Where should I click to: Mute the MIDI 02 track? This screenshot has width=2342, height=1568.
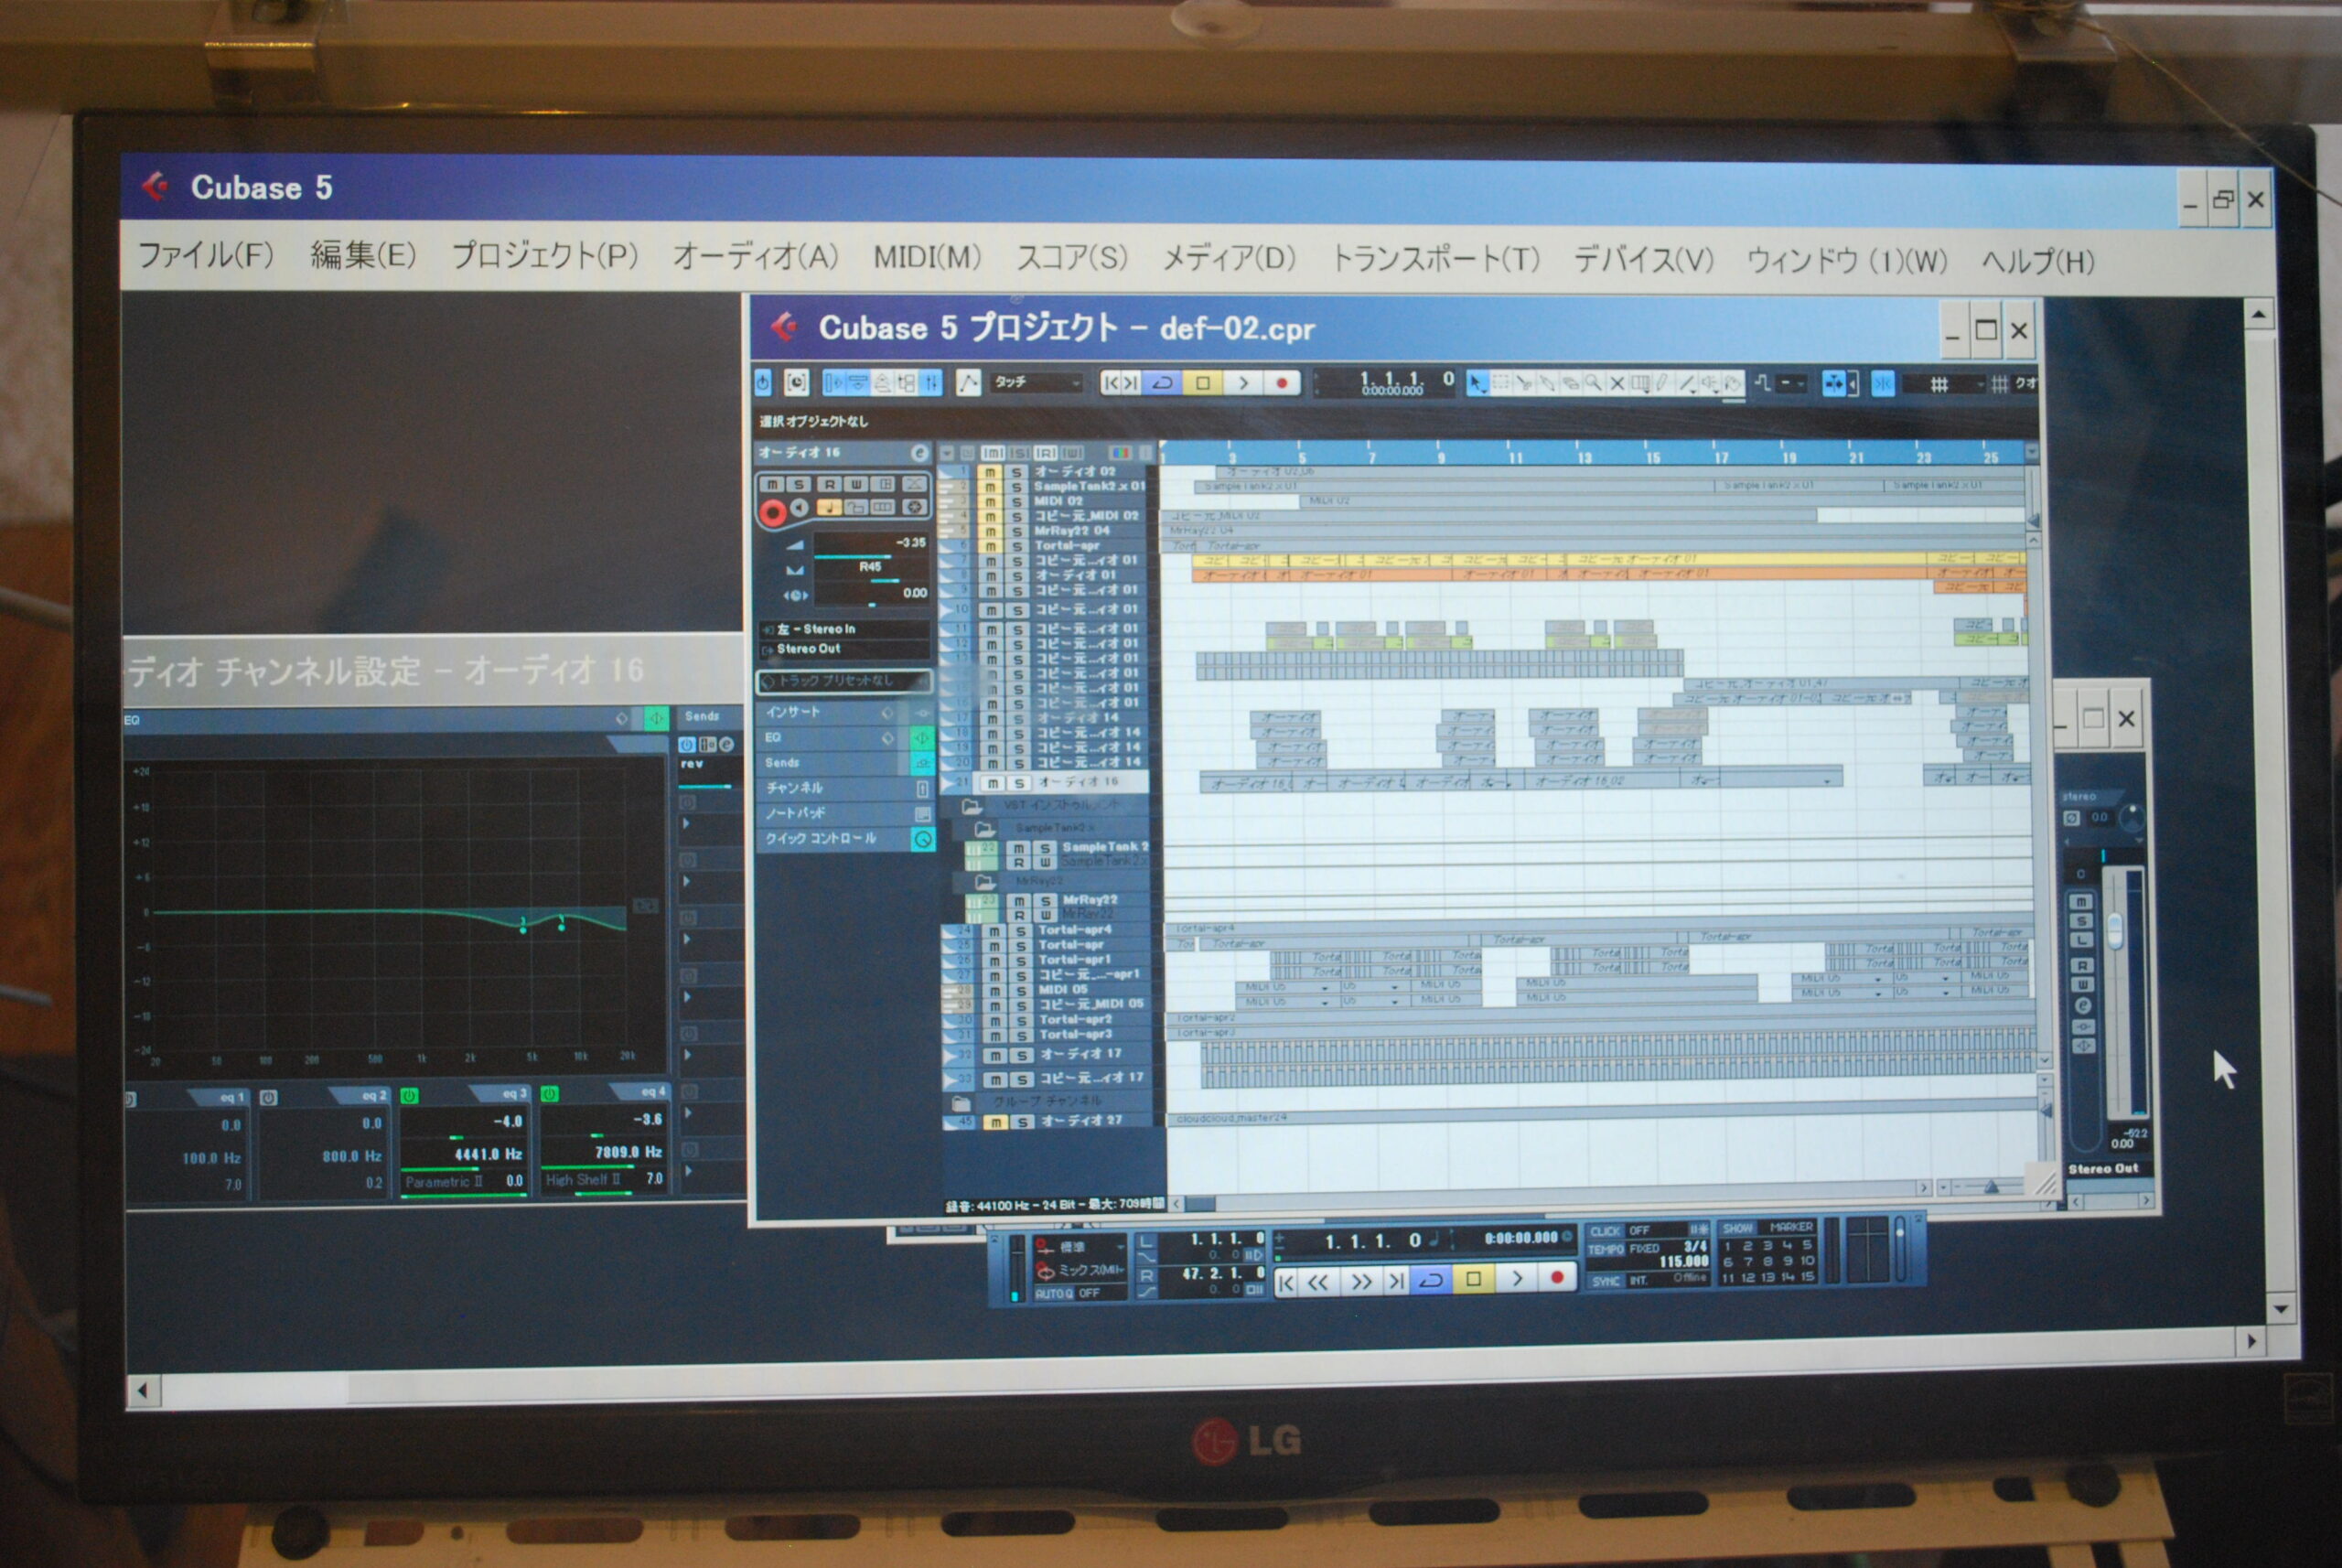[x=990, y=501]
